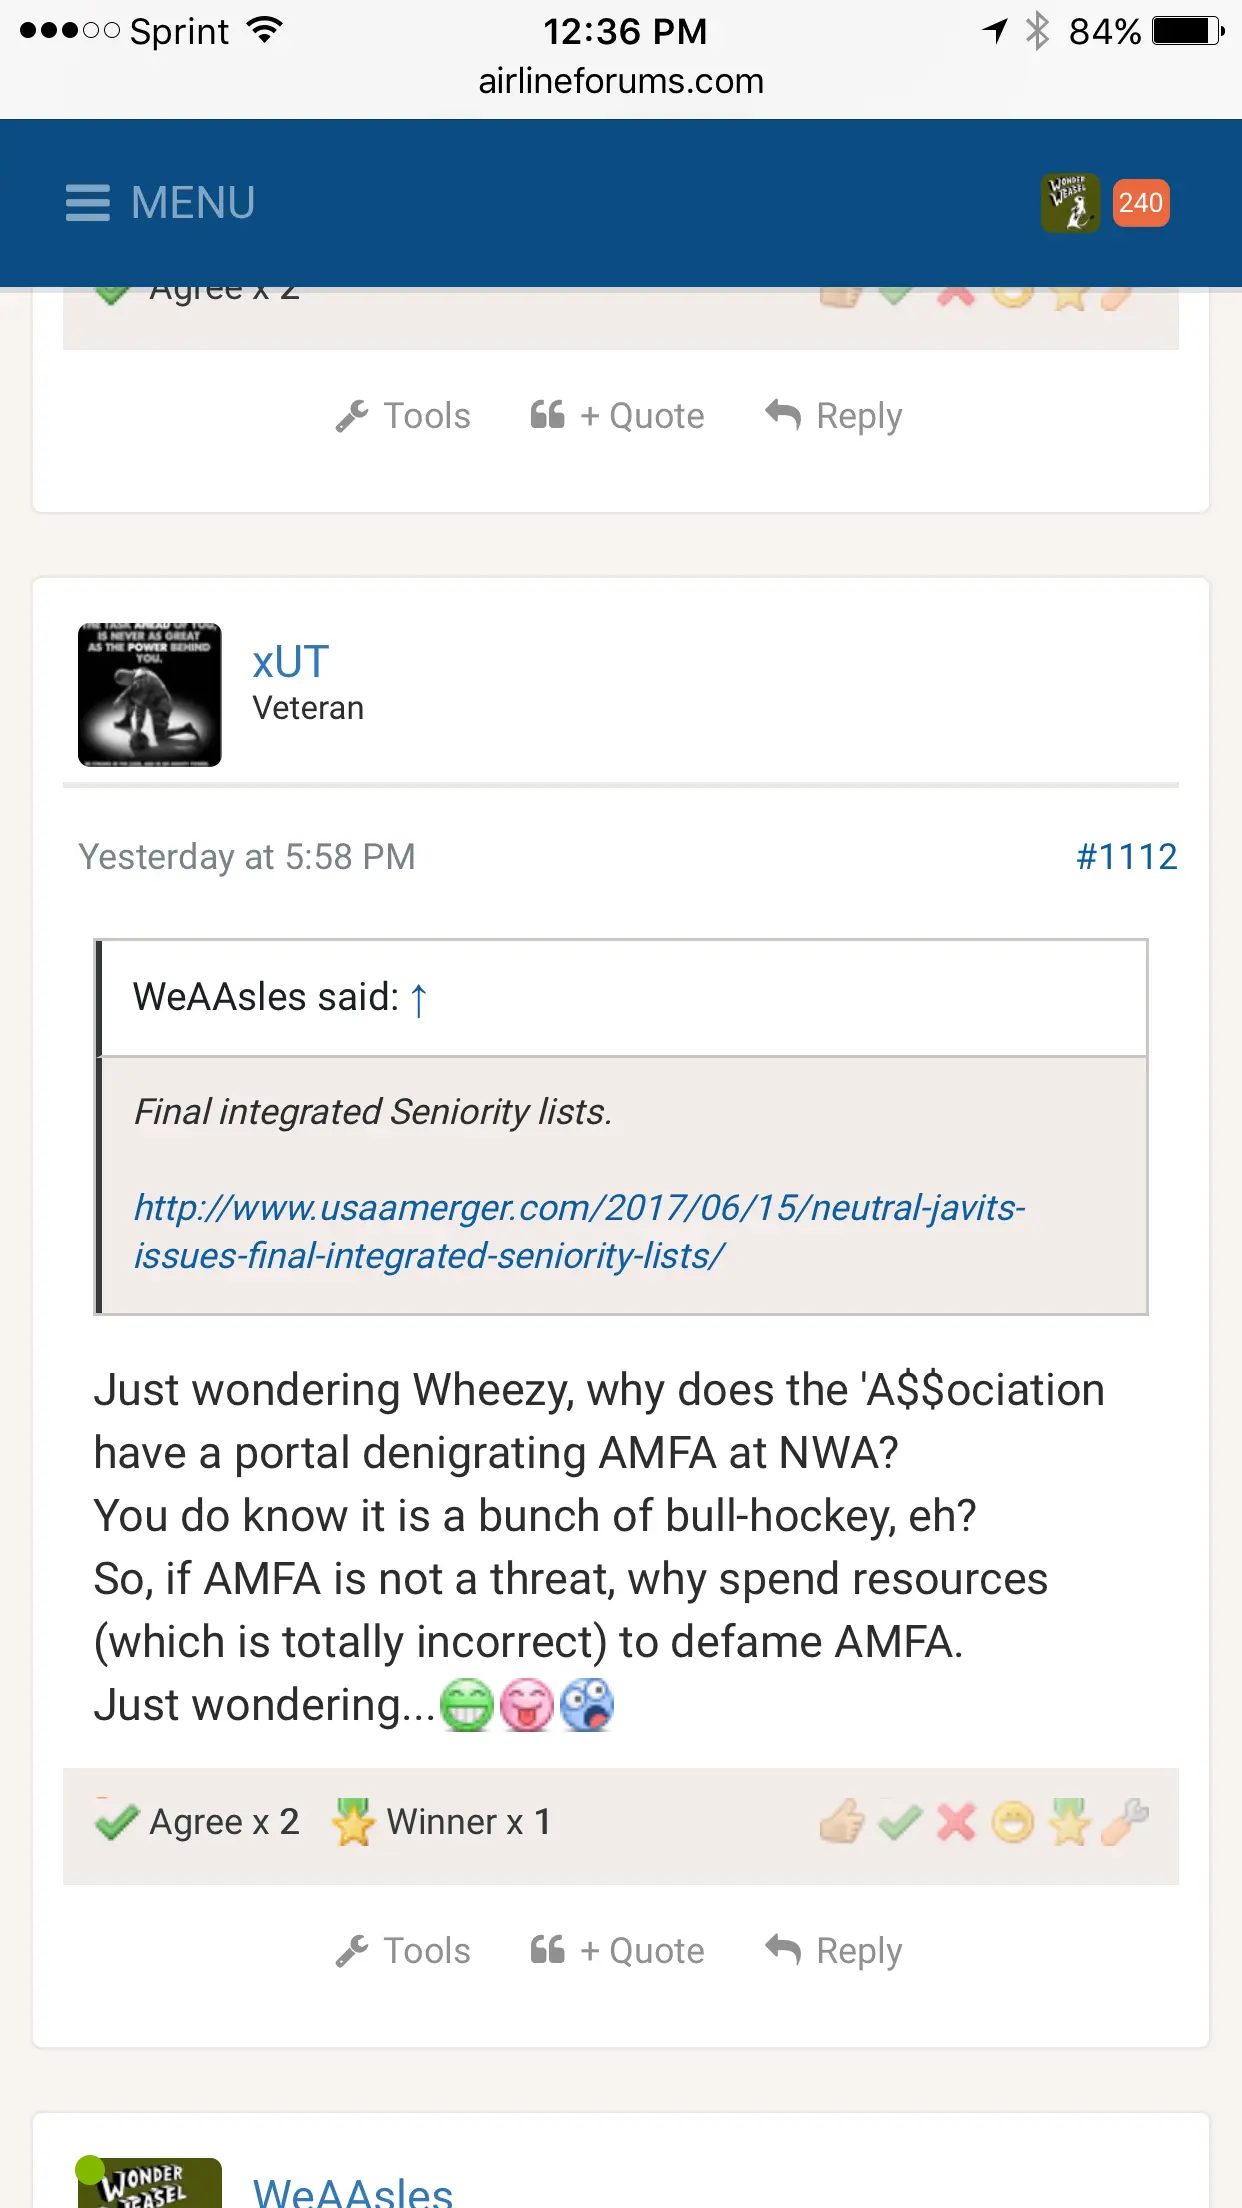Jump to WeAAsles' original quoted post arrow
This screenshot has height=2208, width=1242.
point(419,999)
